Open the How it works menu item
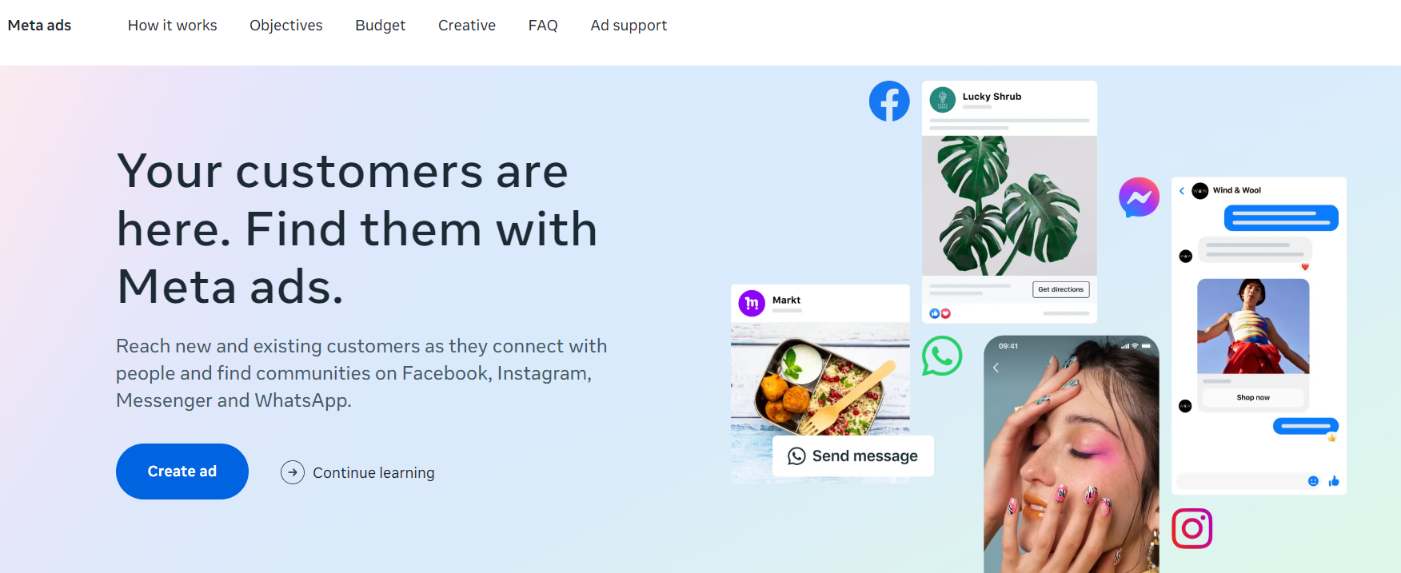Image resolution: width=1401 pixels, height=573 pixels. point(172,25)
